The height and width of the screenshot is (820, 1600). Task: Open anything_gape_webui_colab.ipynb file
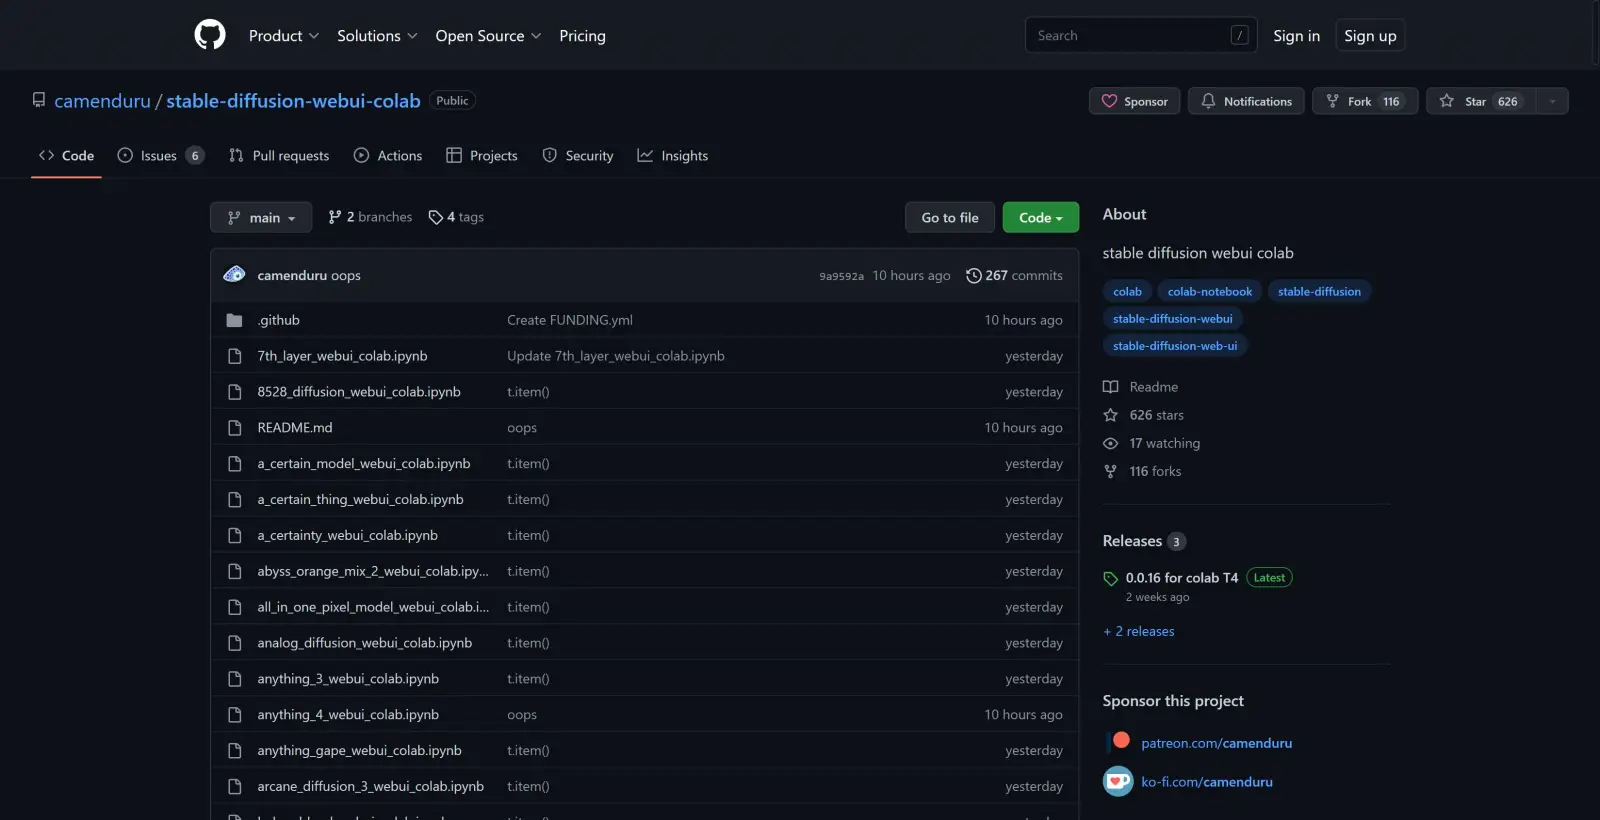360,751
